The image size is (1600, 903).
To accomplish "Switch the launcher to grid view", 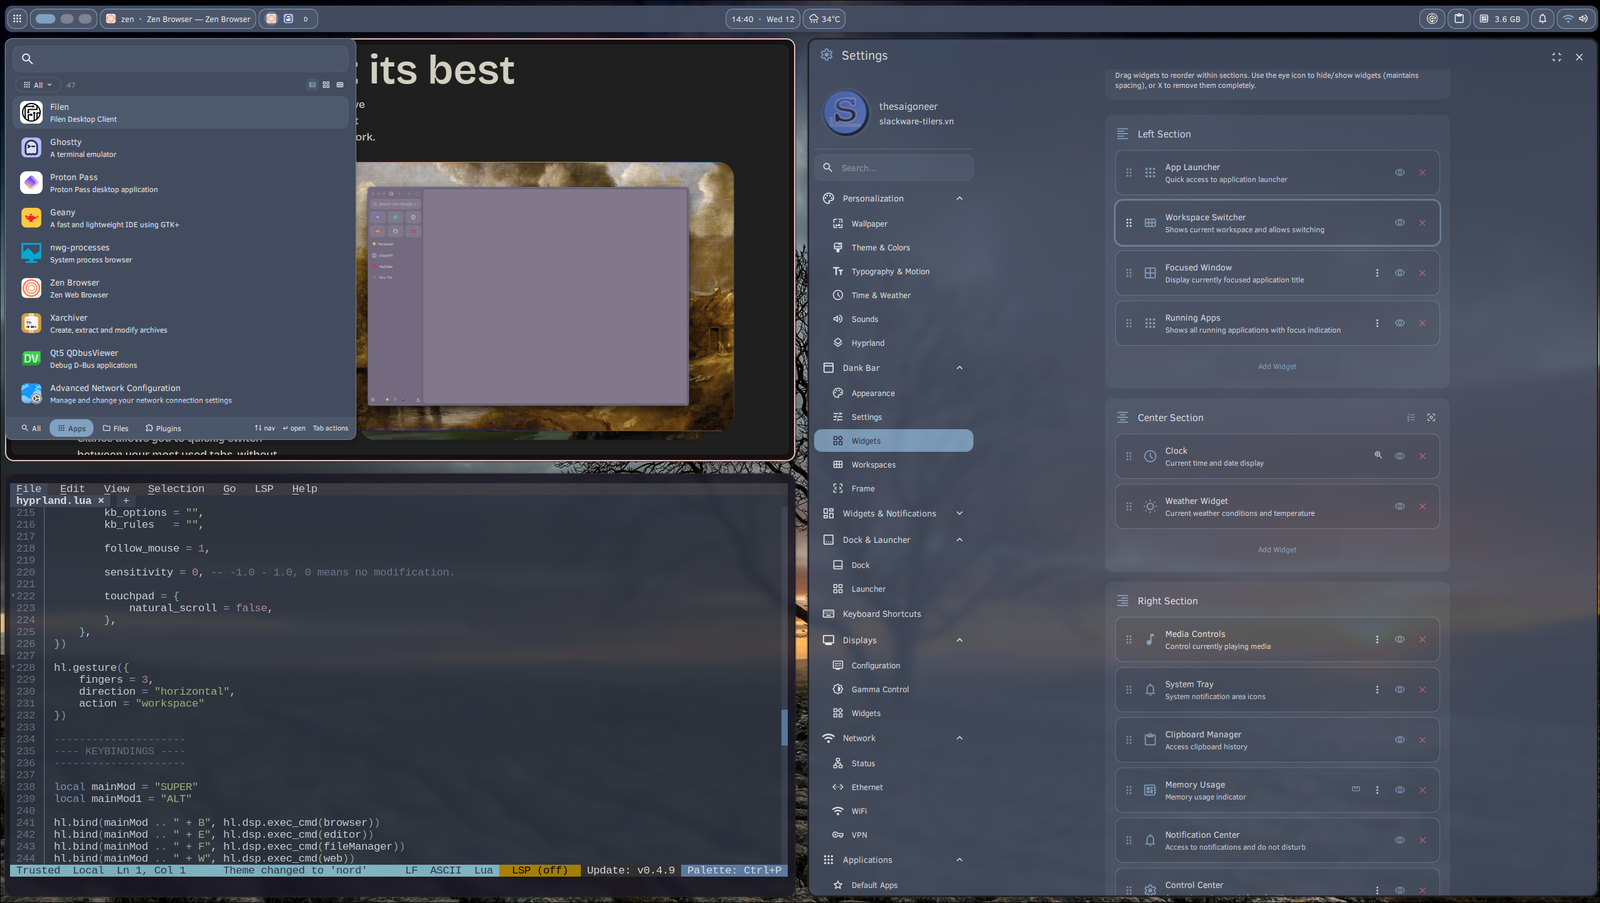I will click(326, 85).
